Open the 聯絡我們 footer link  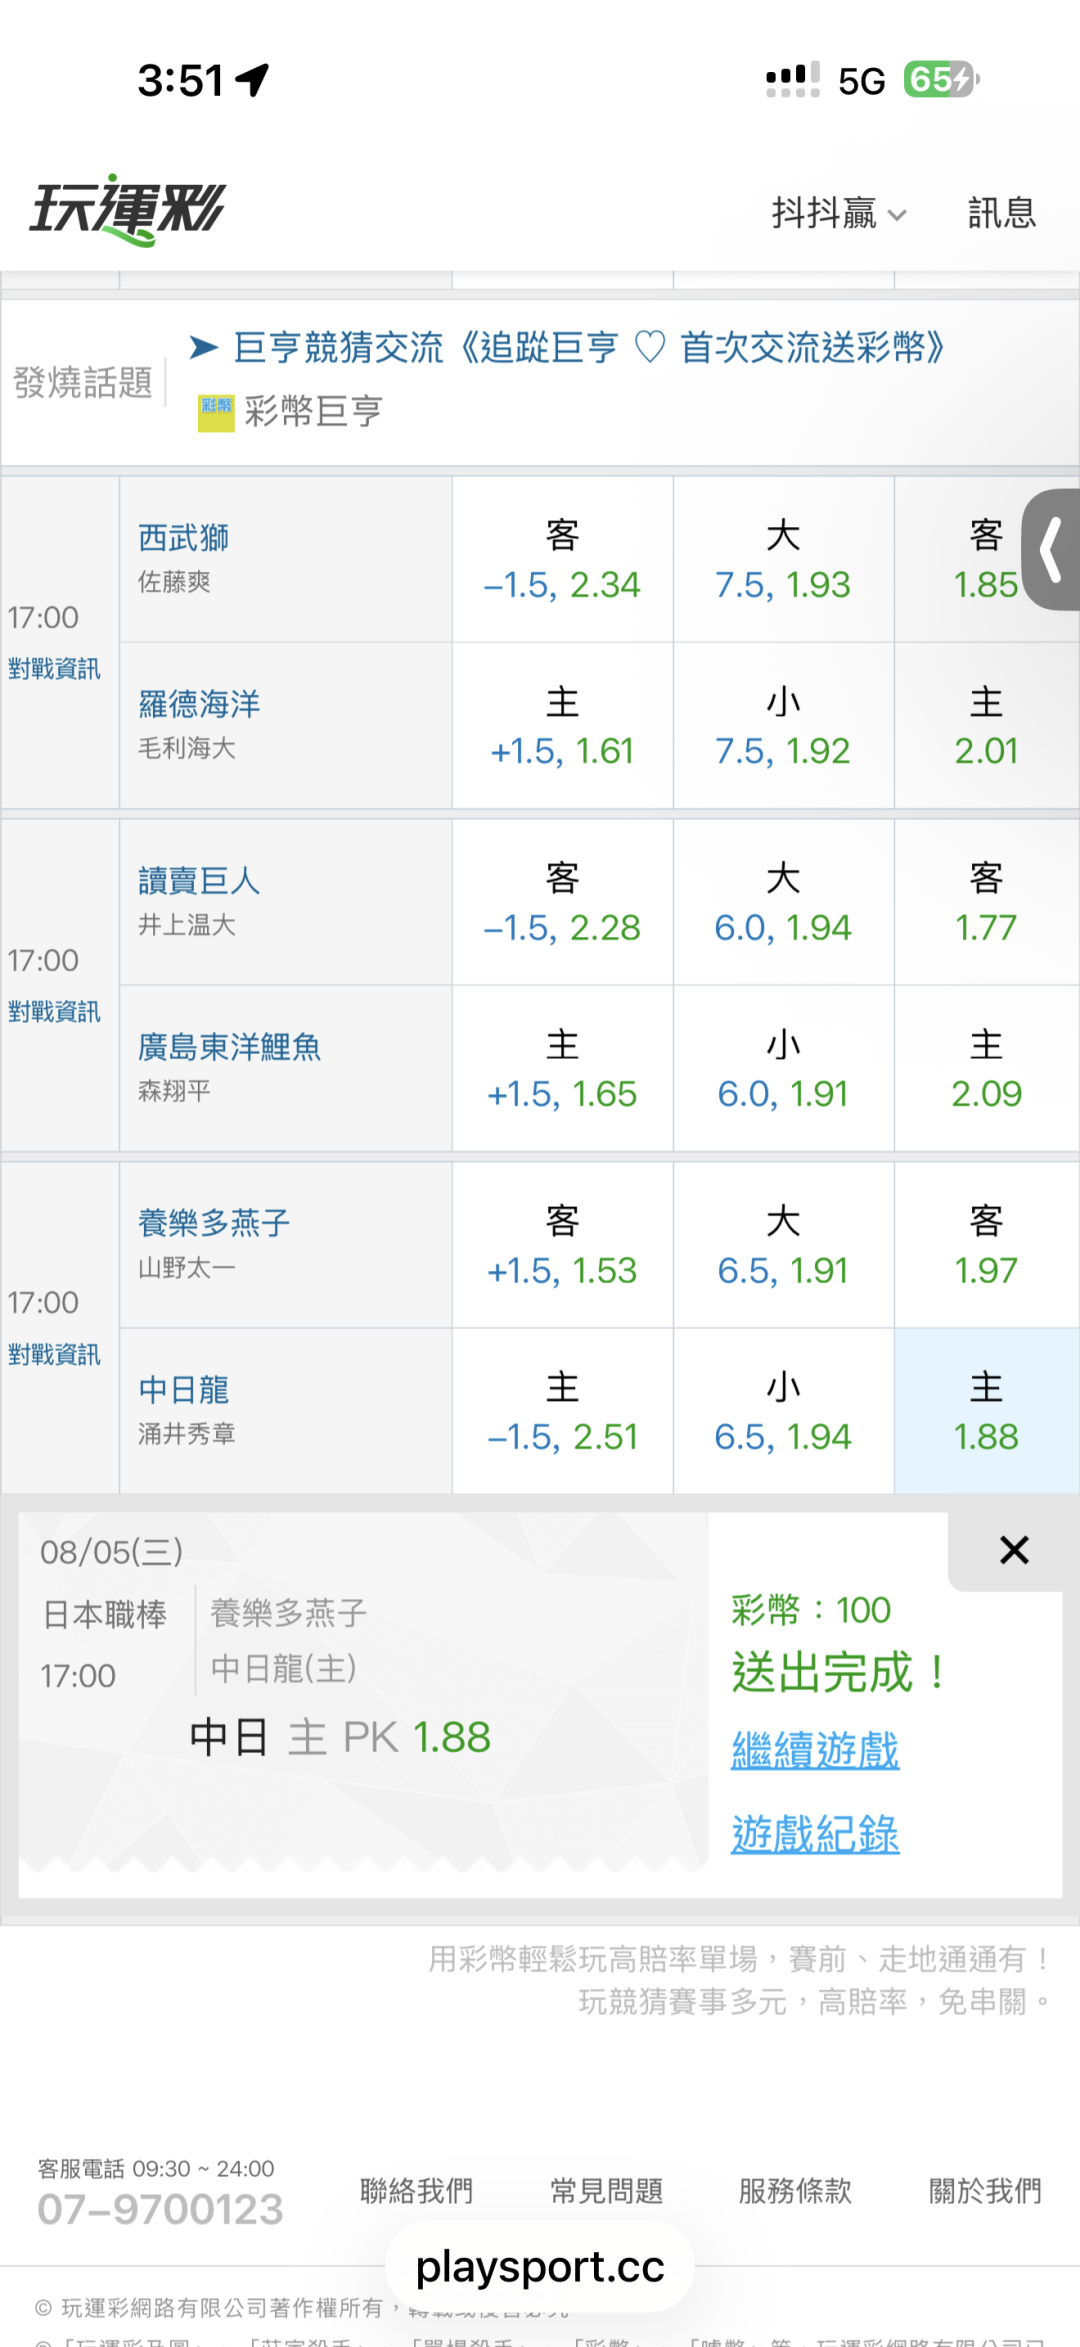pos(416,2190)
